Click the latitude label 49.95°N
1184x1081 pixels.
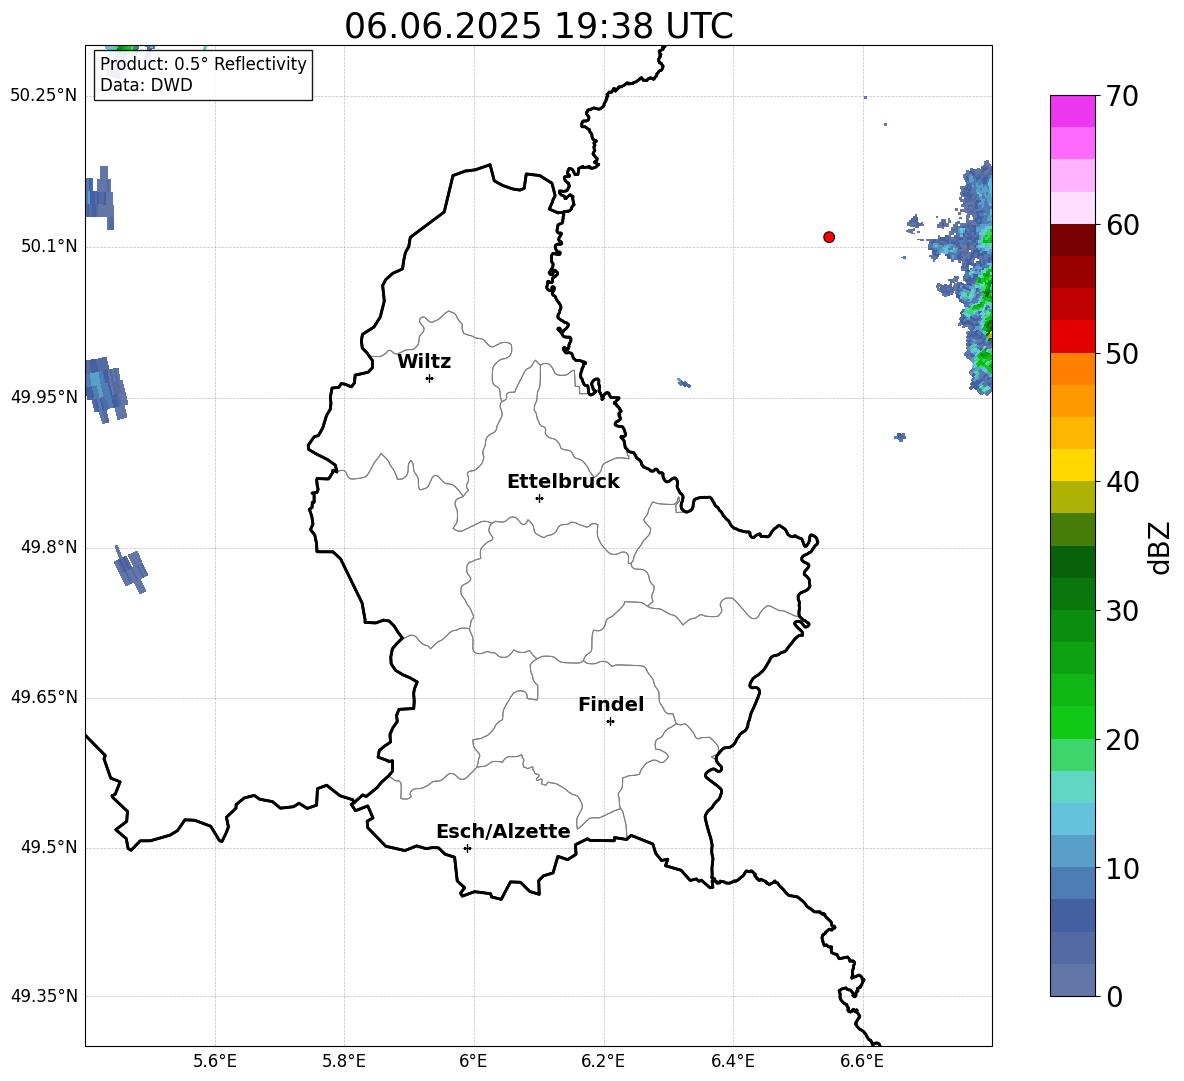(x=44, y=396)
